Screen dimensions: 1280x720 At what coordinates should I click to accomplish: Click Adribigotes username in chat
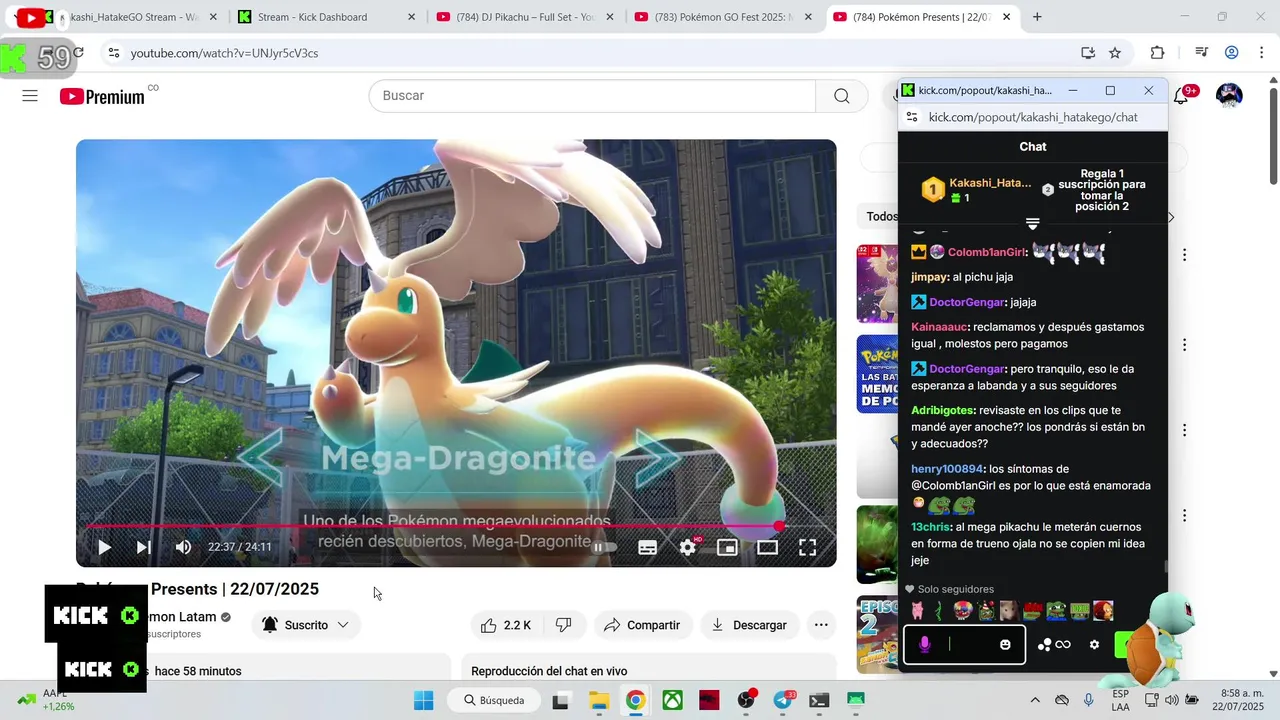943,410
